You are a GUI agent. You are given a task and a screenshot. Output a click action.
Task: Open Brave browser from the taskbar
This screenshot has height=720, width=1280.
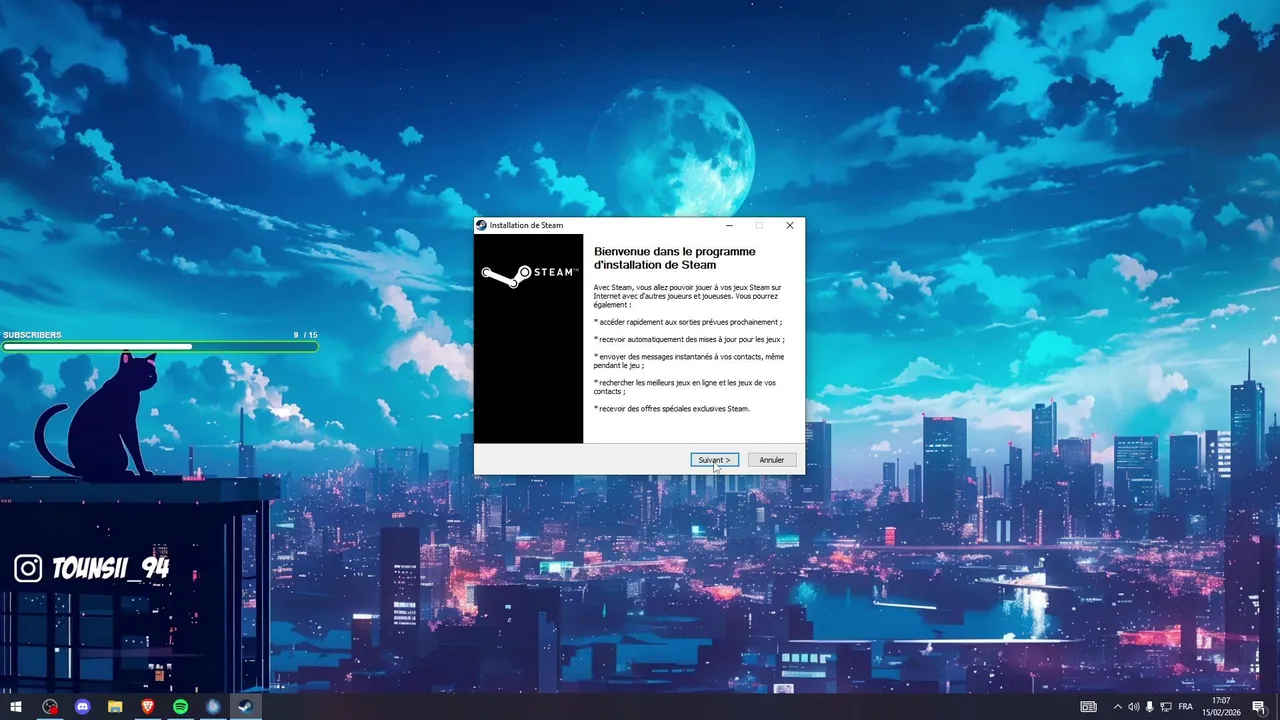pos(148,707)
